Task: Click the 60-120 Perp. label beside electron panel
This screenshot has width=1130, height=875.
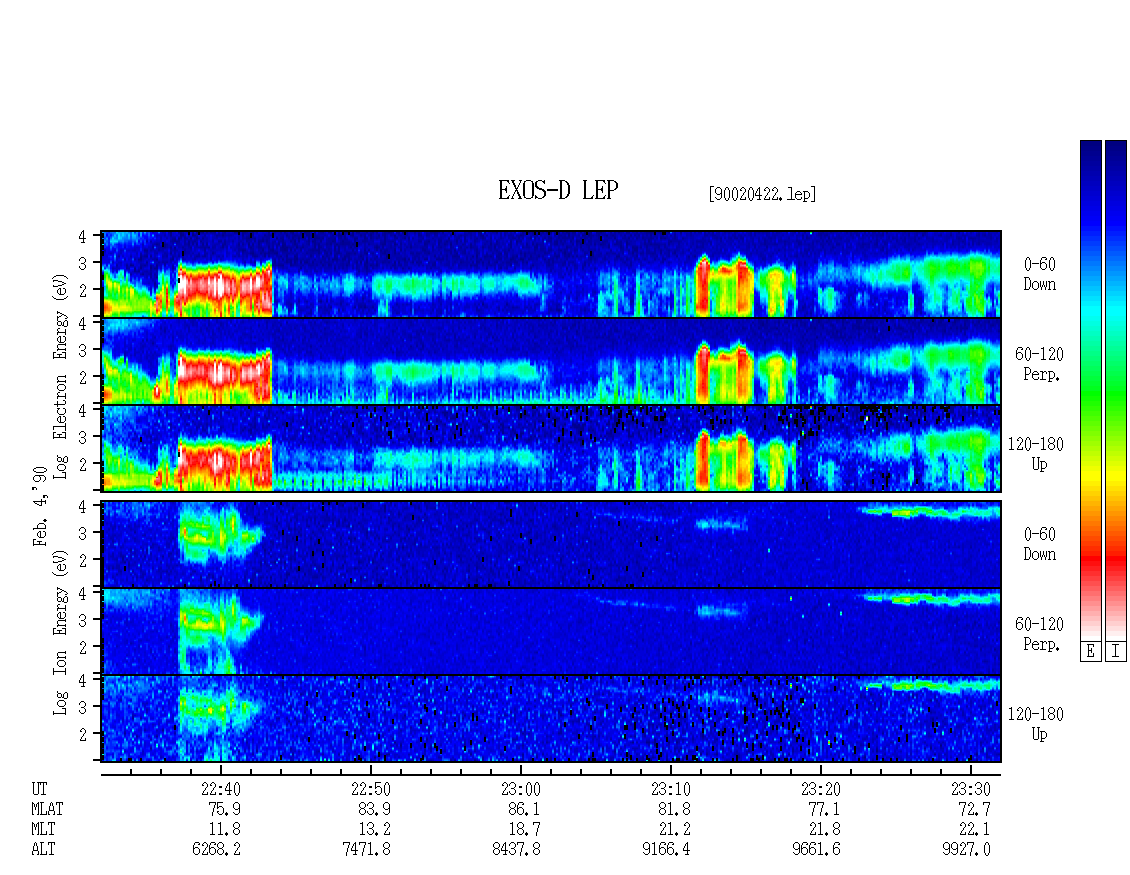Action: (1039, 364)
